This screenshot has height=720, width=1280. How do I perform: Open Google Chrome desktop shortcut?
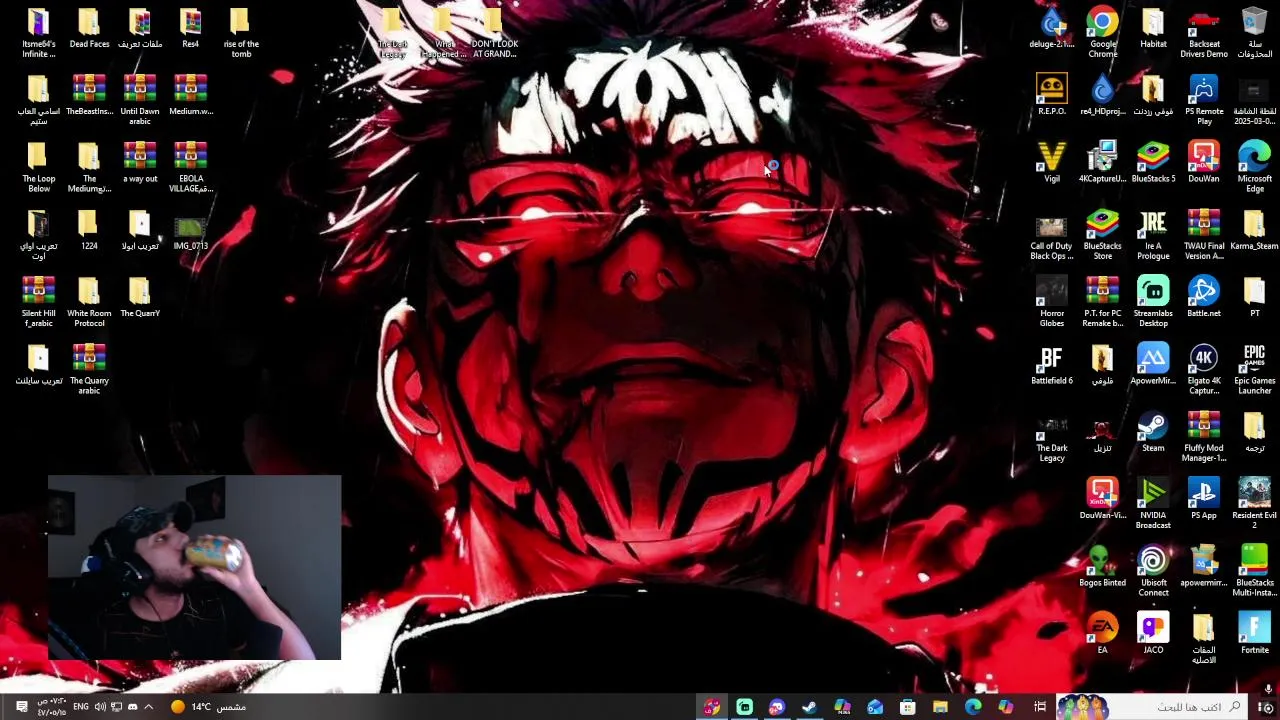pyautogui.click(x=1102, y=31)
